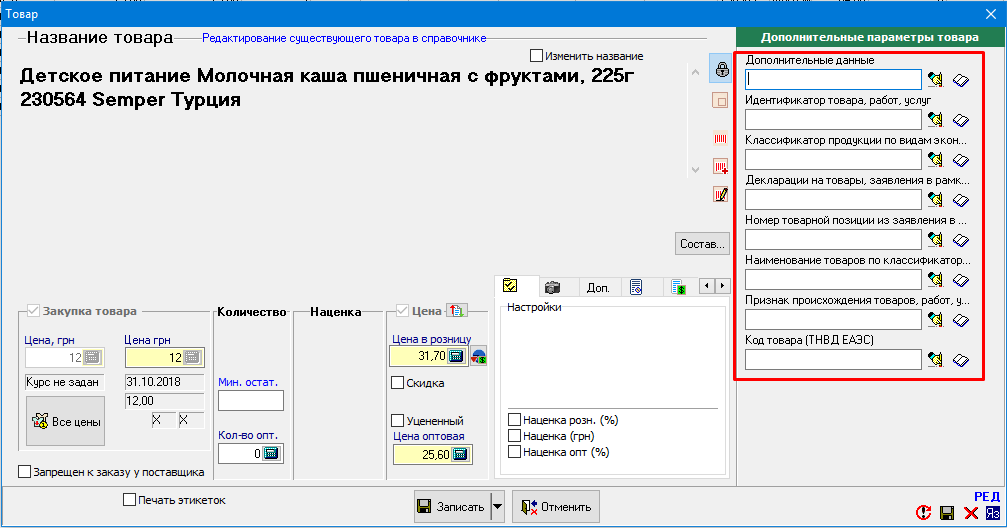This screenshot has width=1007, height=528.
Task: Click the red refresh icon at bottom right
Action: click(923, 513)
